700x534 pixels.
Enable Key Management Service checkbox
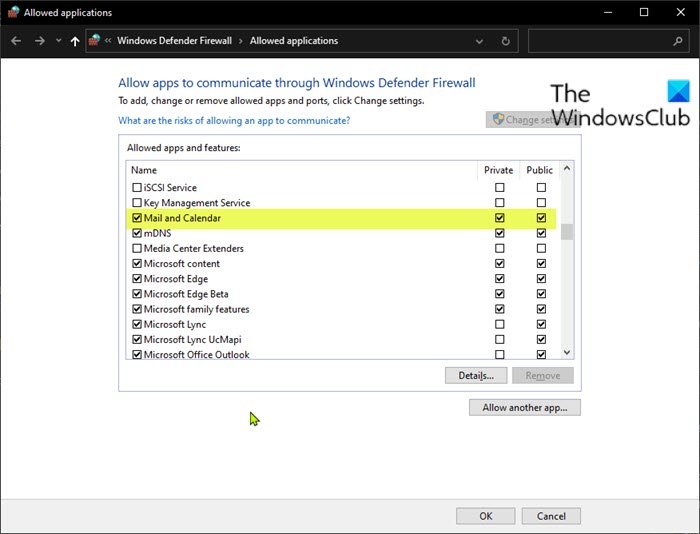click(x=137, y=203)
